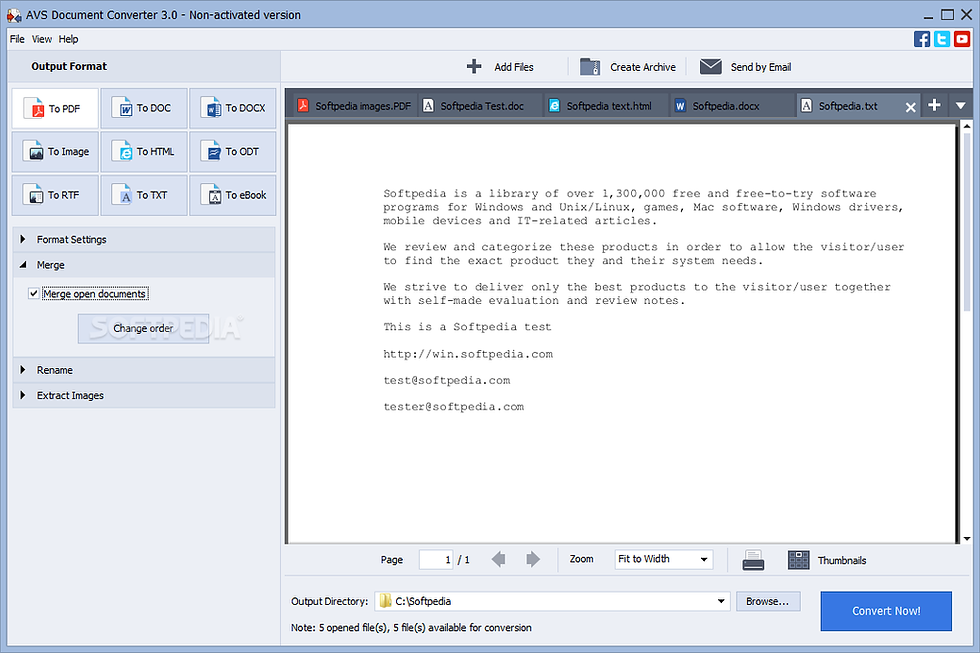Click the Convert Now! button
The width and height of the screenshot is (980, 653).
[886, 611]
